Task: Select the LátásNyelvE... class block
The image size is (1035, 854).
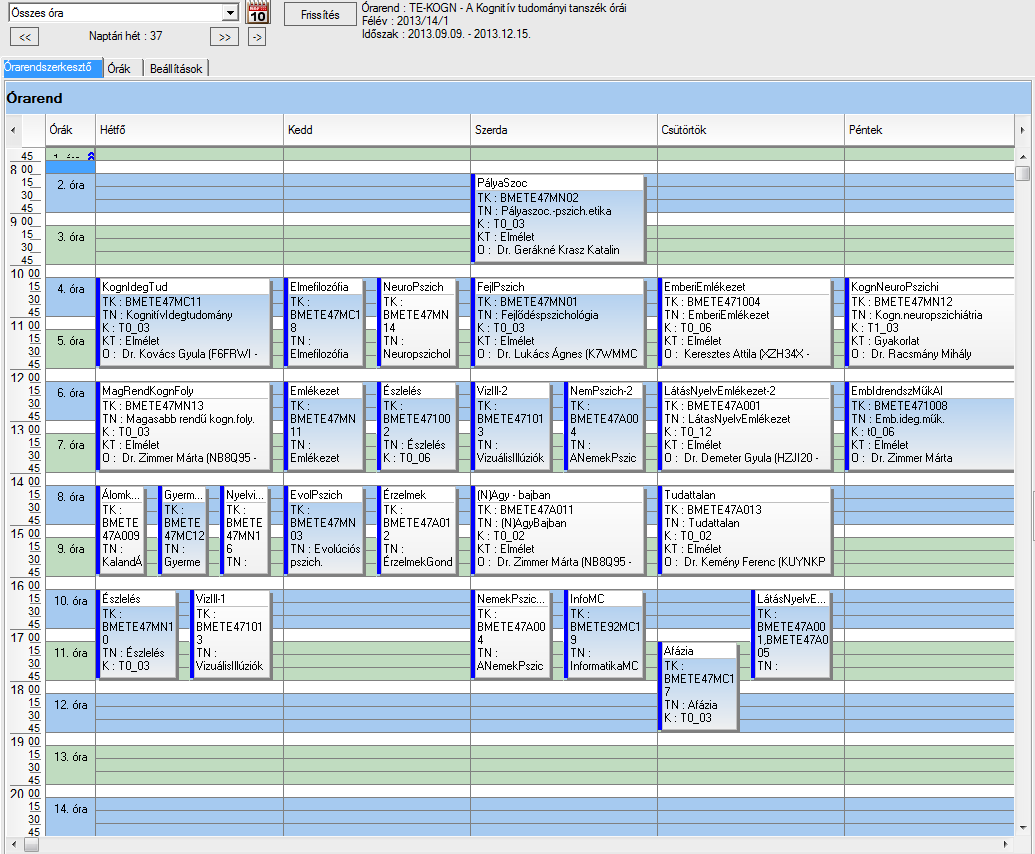Action: click(791, 634)
